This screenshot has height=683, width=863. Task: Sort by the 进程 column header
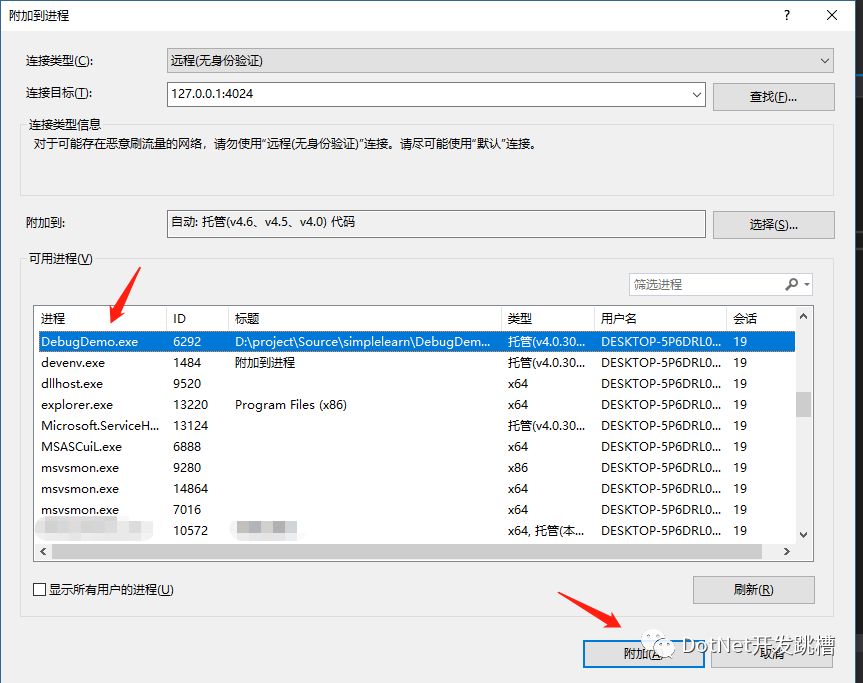[102, 318]
